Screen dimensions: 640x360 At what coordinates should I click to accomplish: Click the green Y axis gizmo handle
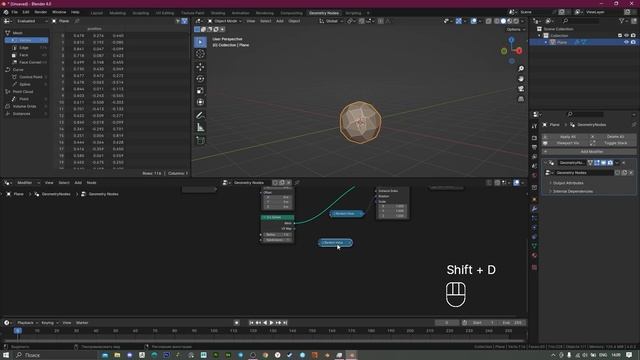click(x=504, y=51)
